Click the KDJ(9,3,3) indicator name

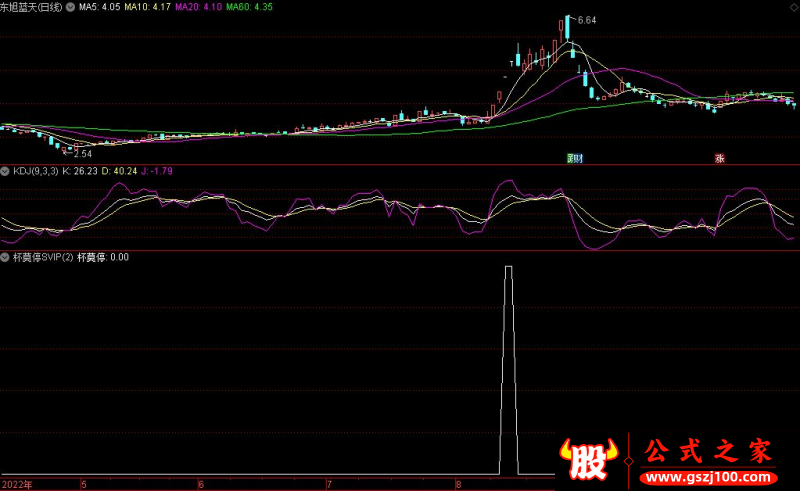35,171
